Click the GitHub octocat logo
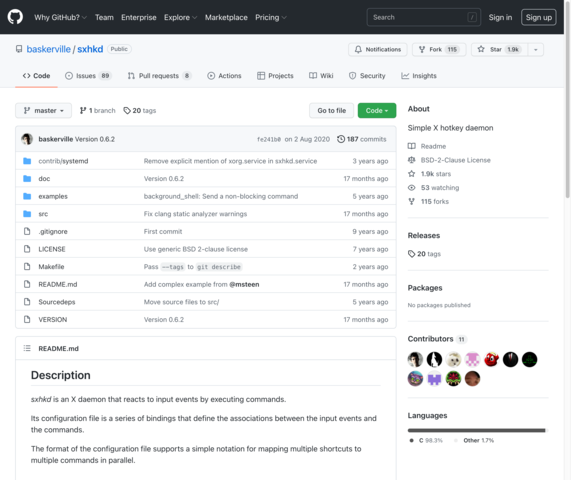The width and height of the screenshot is (571, 480). 15,17
